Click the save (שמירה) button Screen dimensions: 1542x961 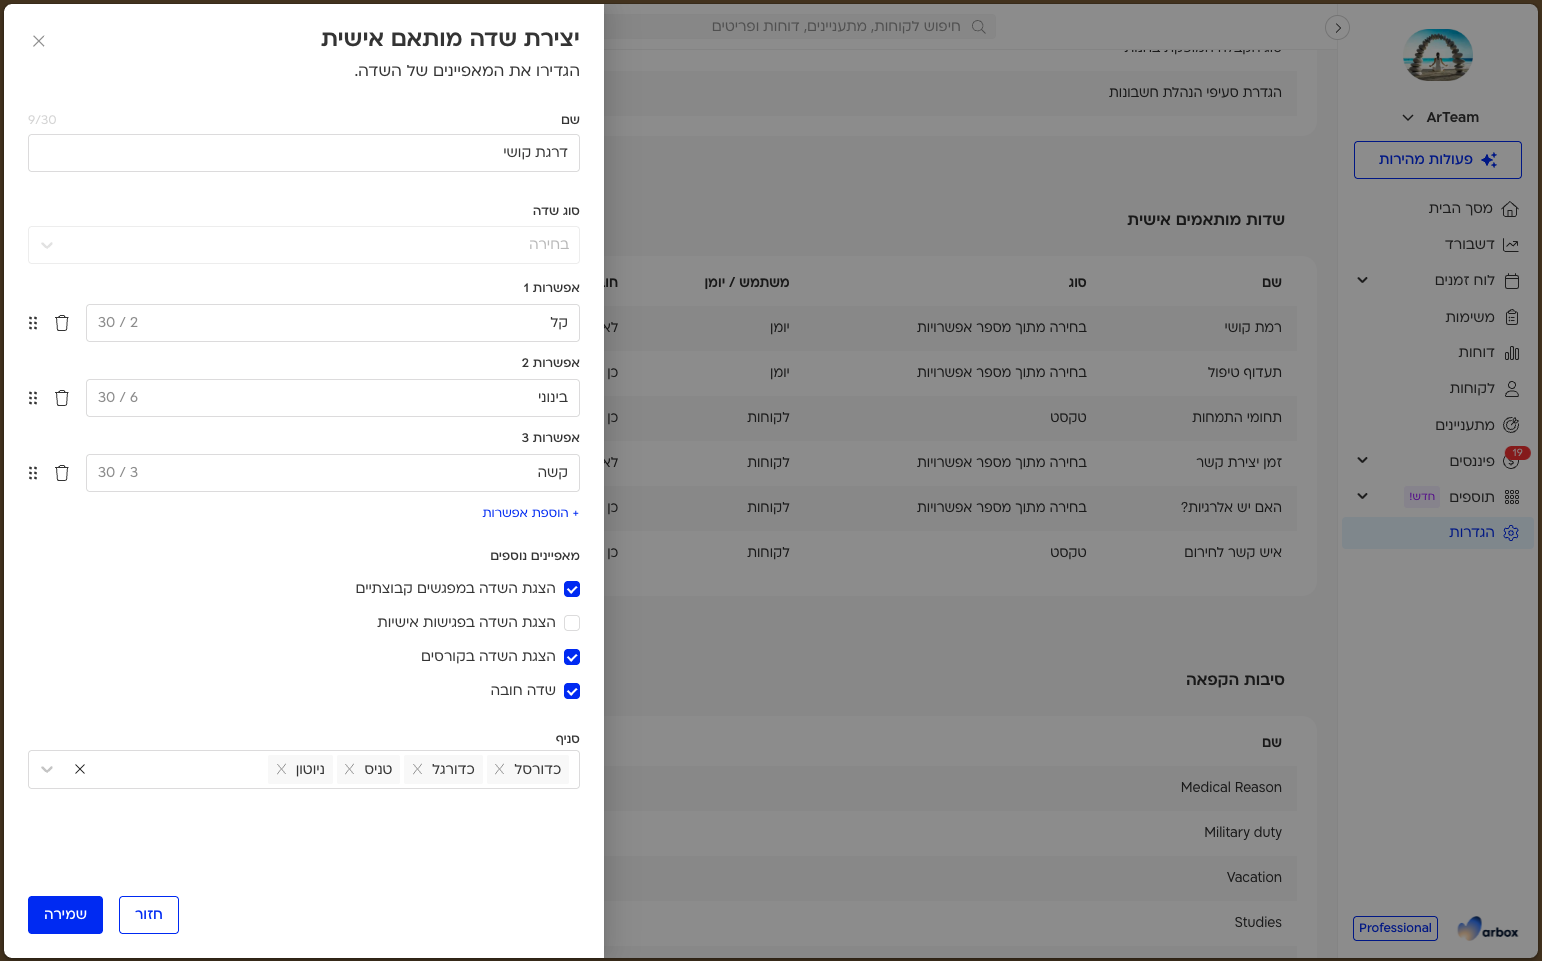65,915
